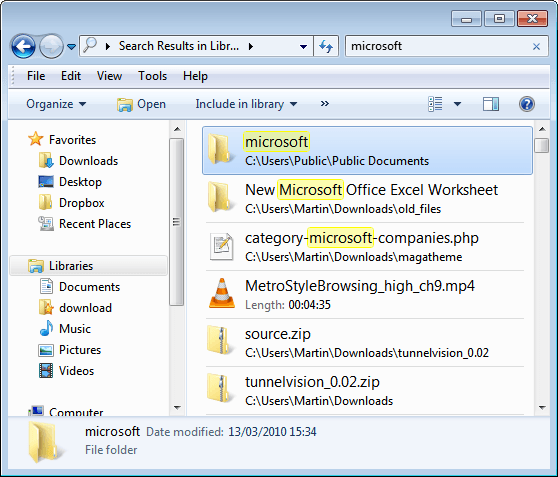Click the Favorites star icon
The height and width of the screenshot is (477, 558).
coord(36,138)
